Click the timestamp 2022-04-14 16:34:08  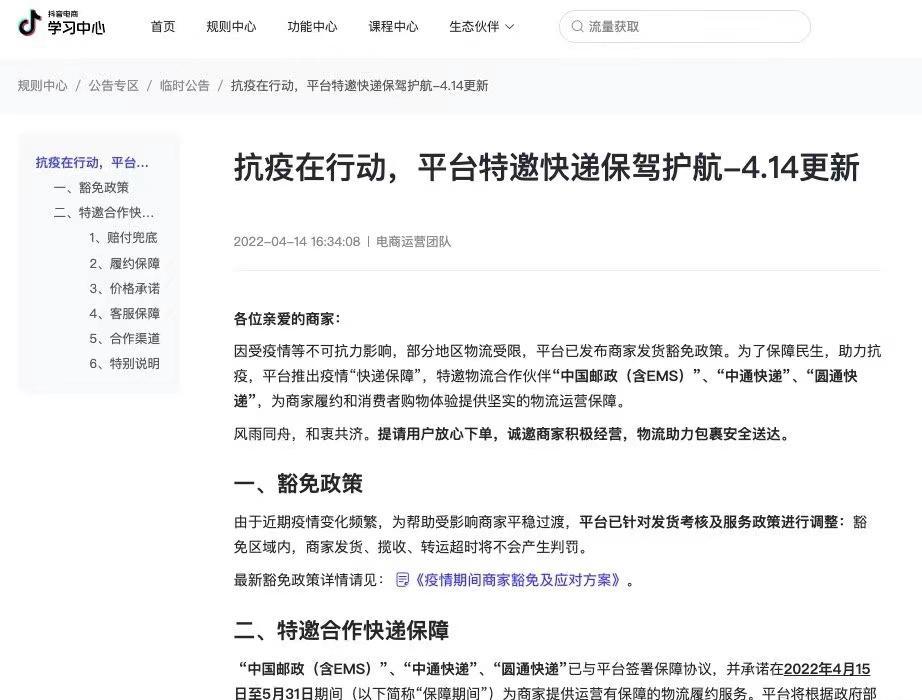tap(297, 242)
